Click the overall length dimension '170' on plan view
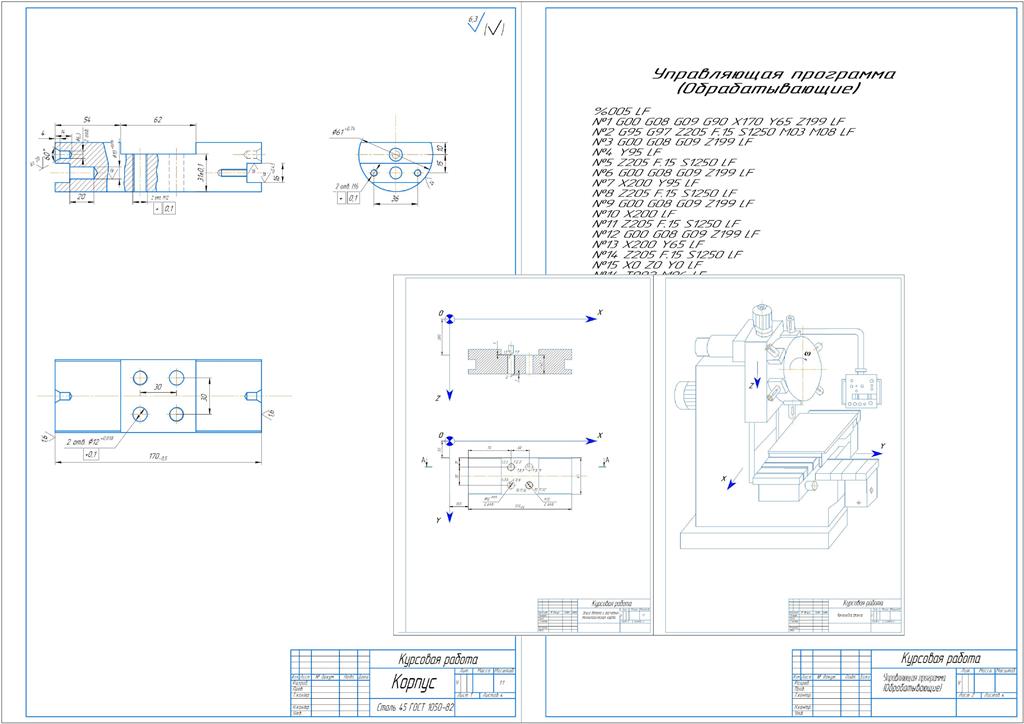The width and height of the screenshot is (1024, 724). 157,457
